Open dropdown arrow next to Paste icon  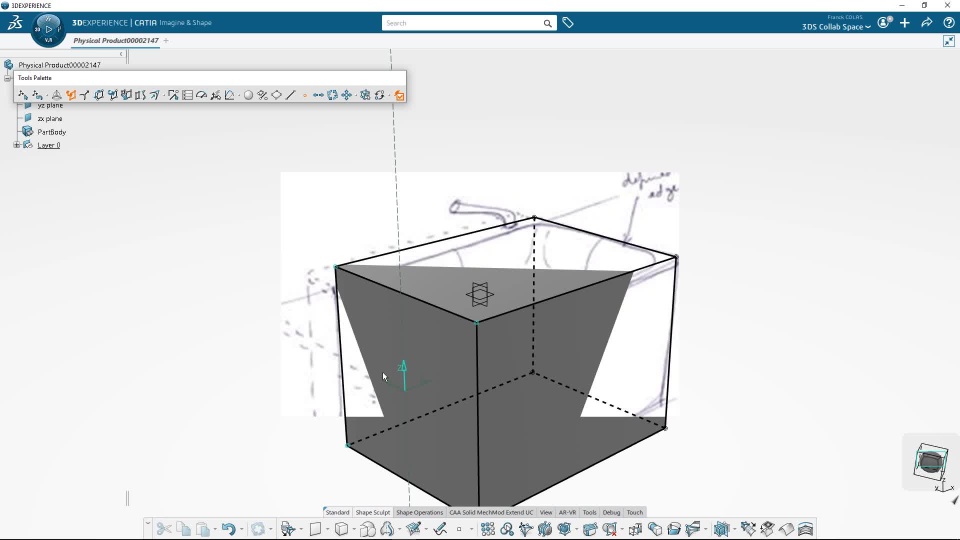tap(215, 529)
